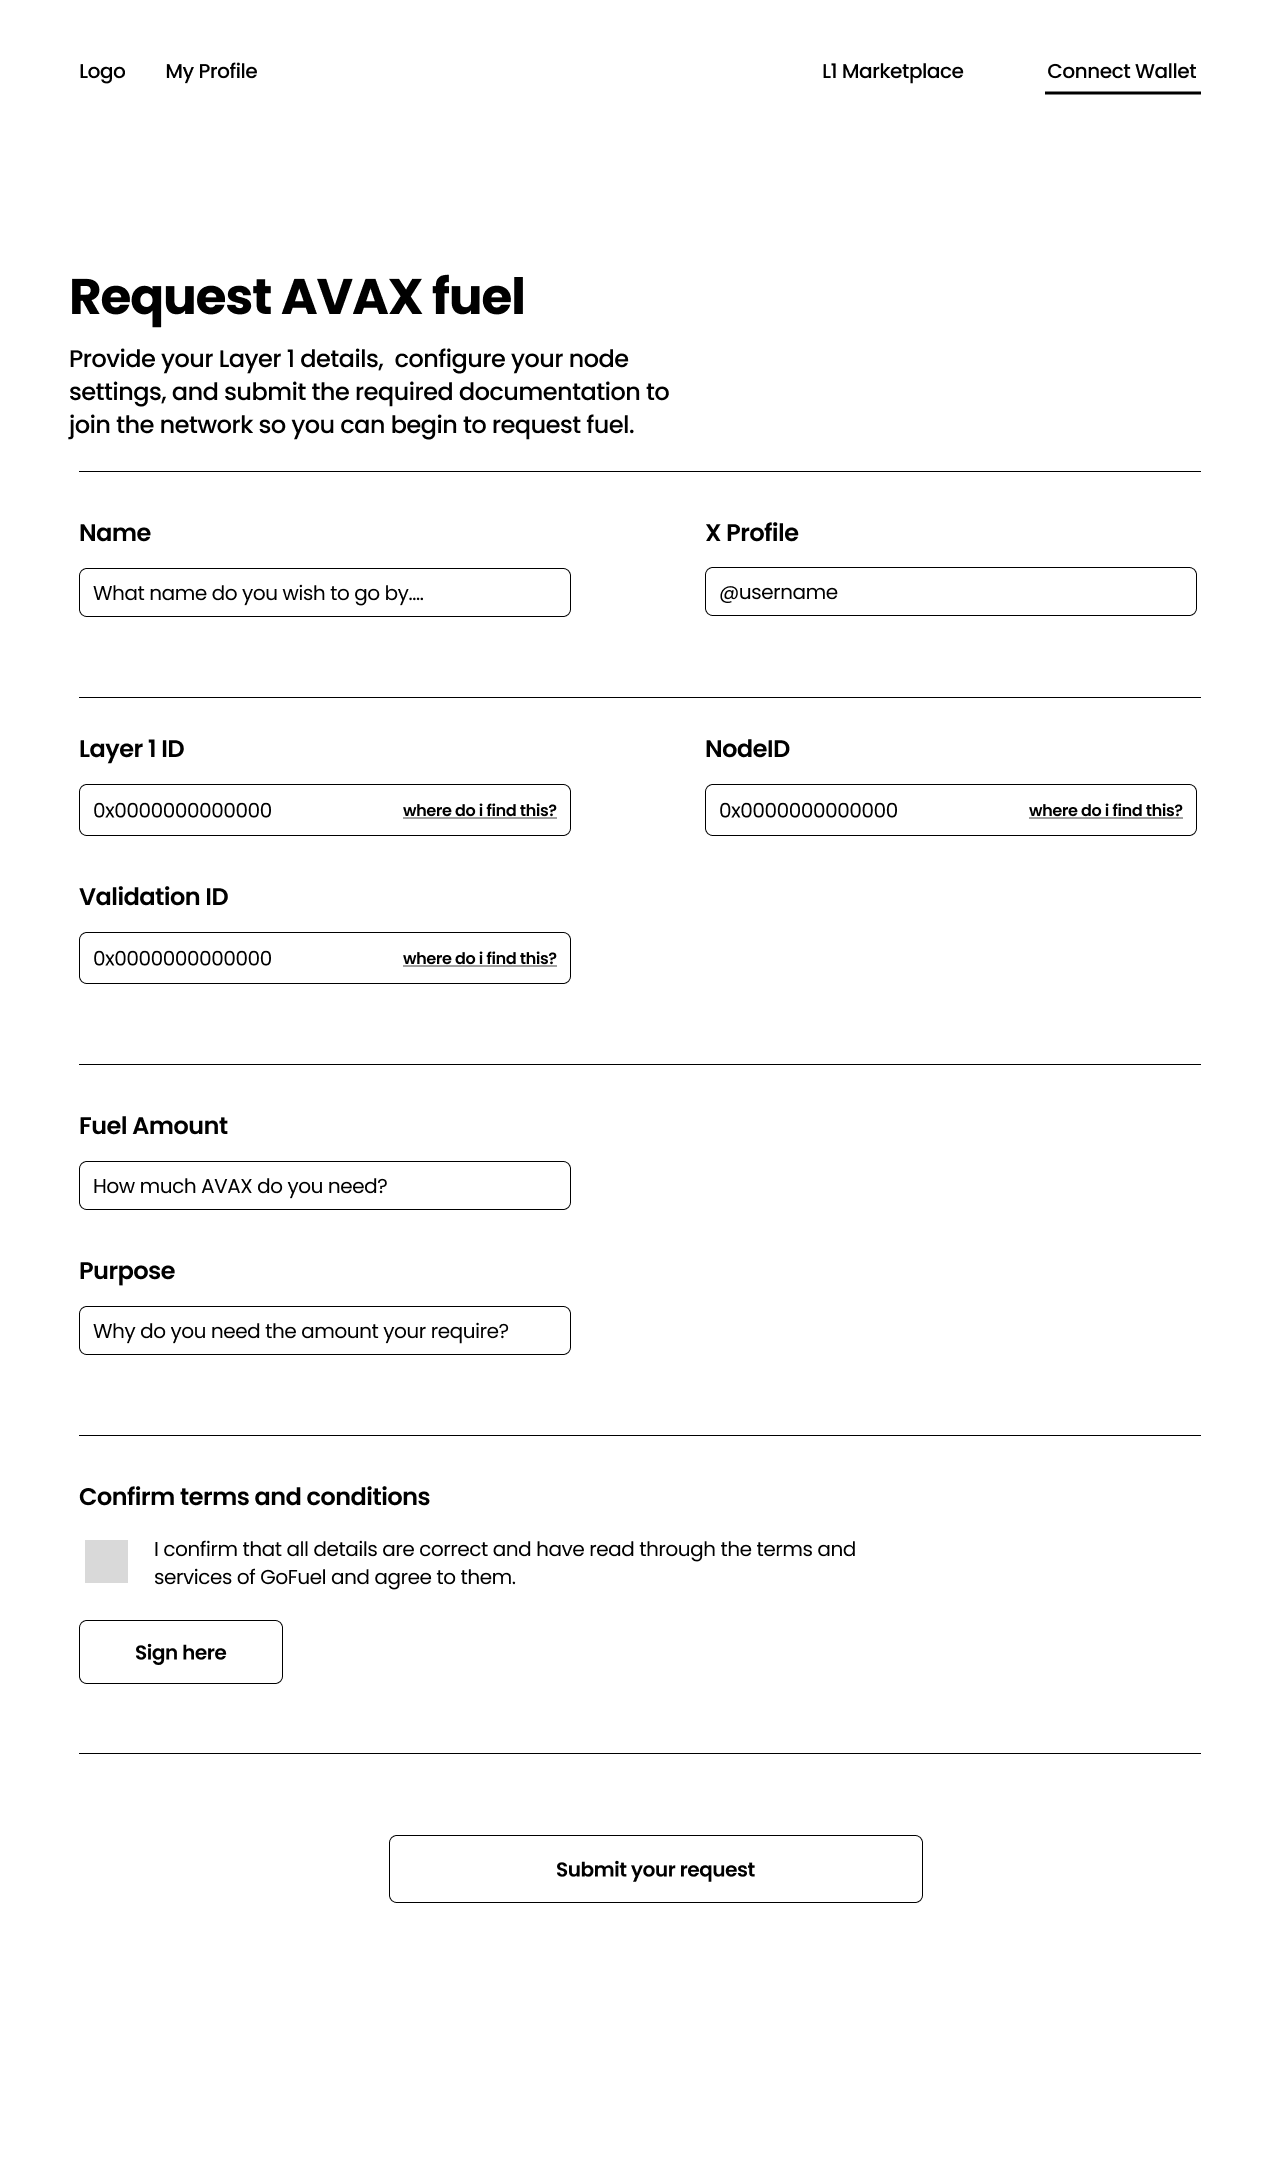Open the My Profile page
This screenshot has width=1280, height=2163.
[x=211, y=71]
